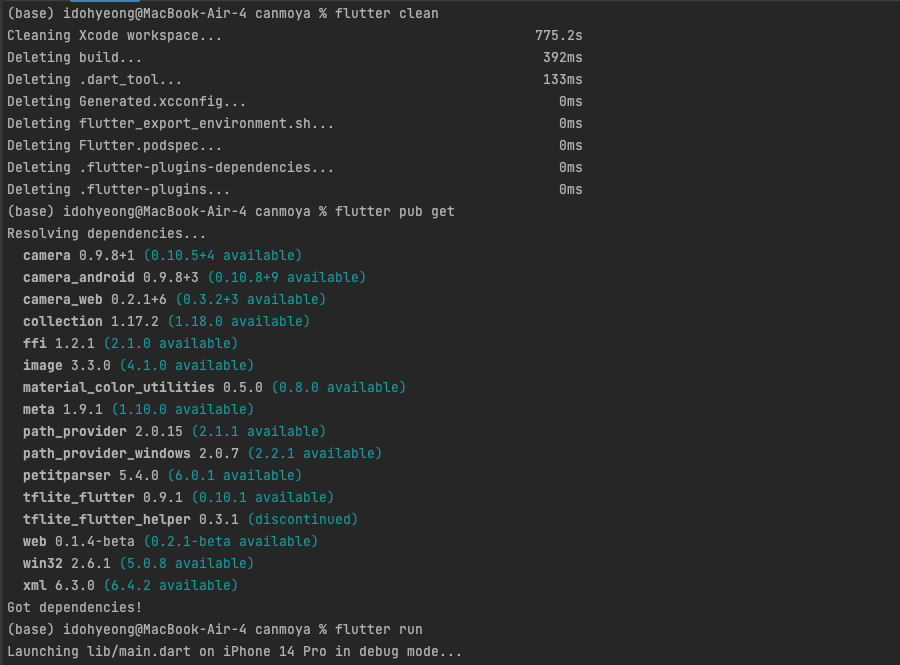Click 'xml' package name
The height and width of the screenshot is (665, 900).
34,585
